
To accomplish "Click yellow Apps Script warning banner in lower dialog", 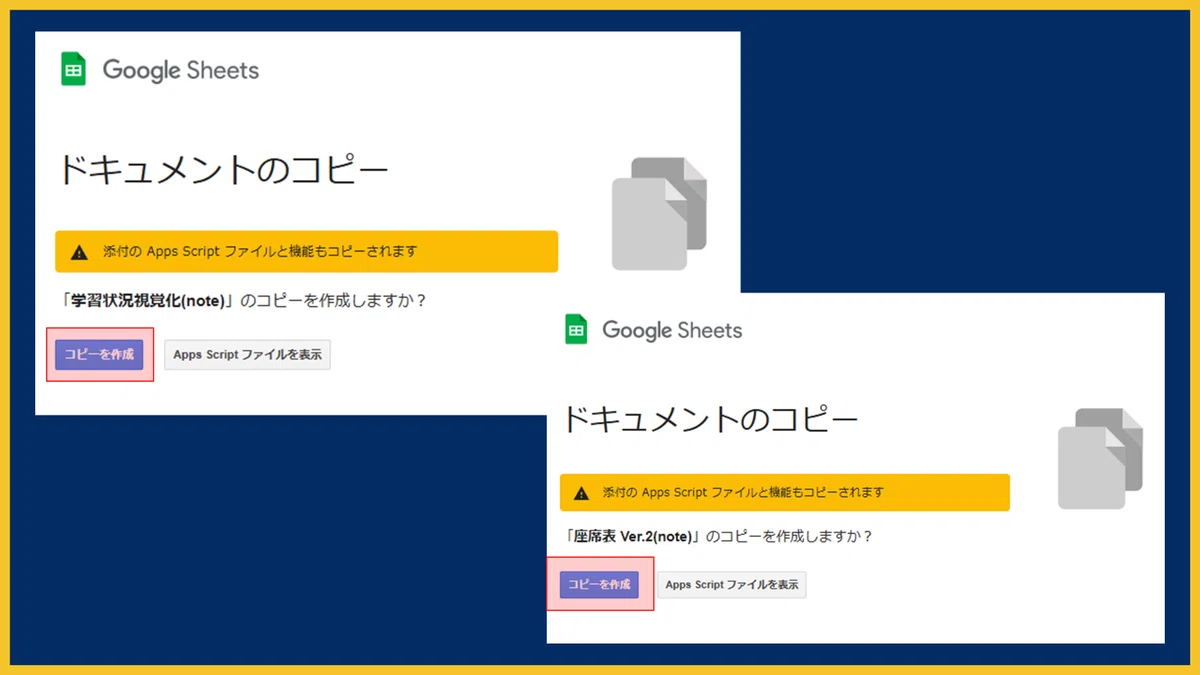I will click(x=785, y=493).
